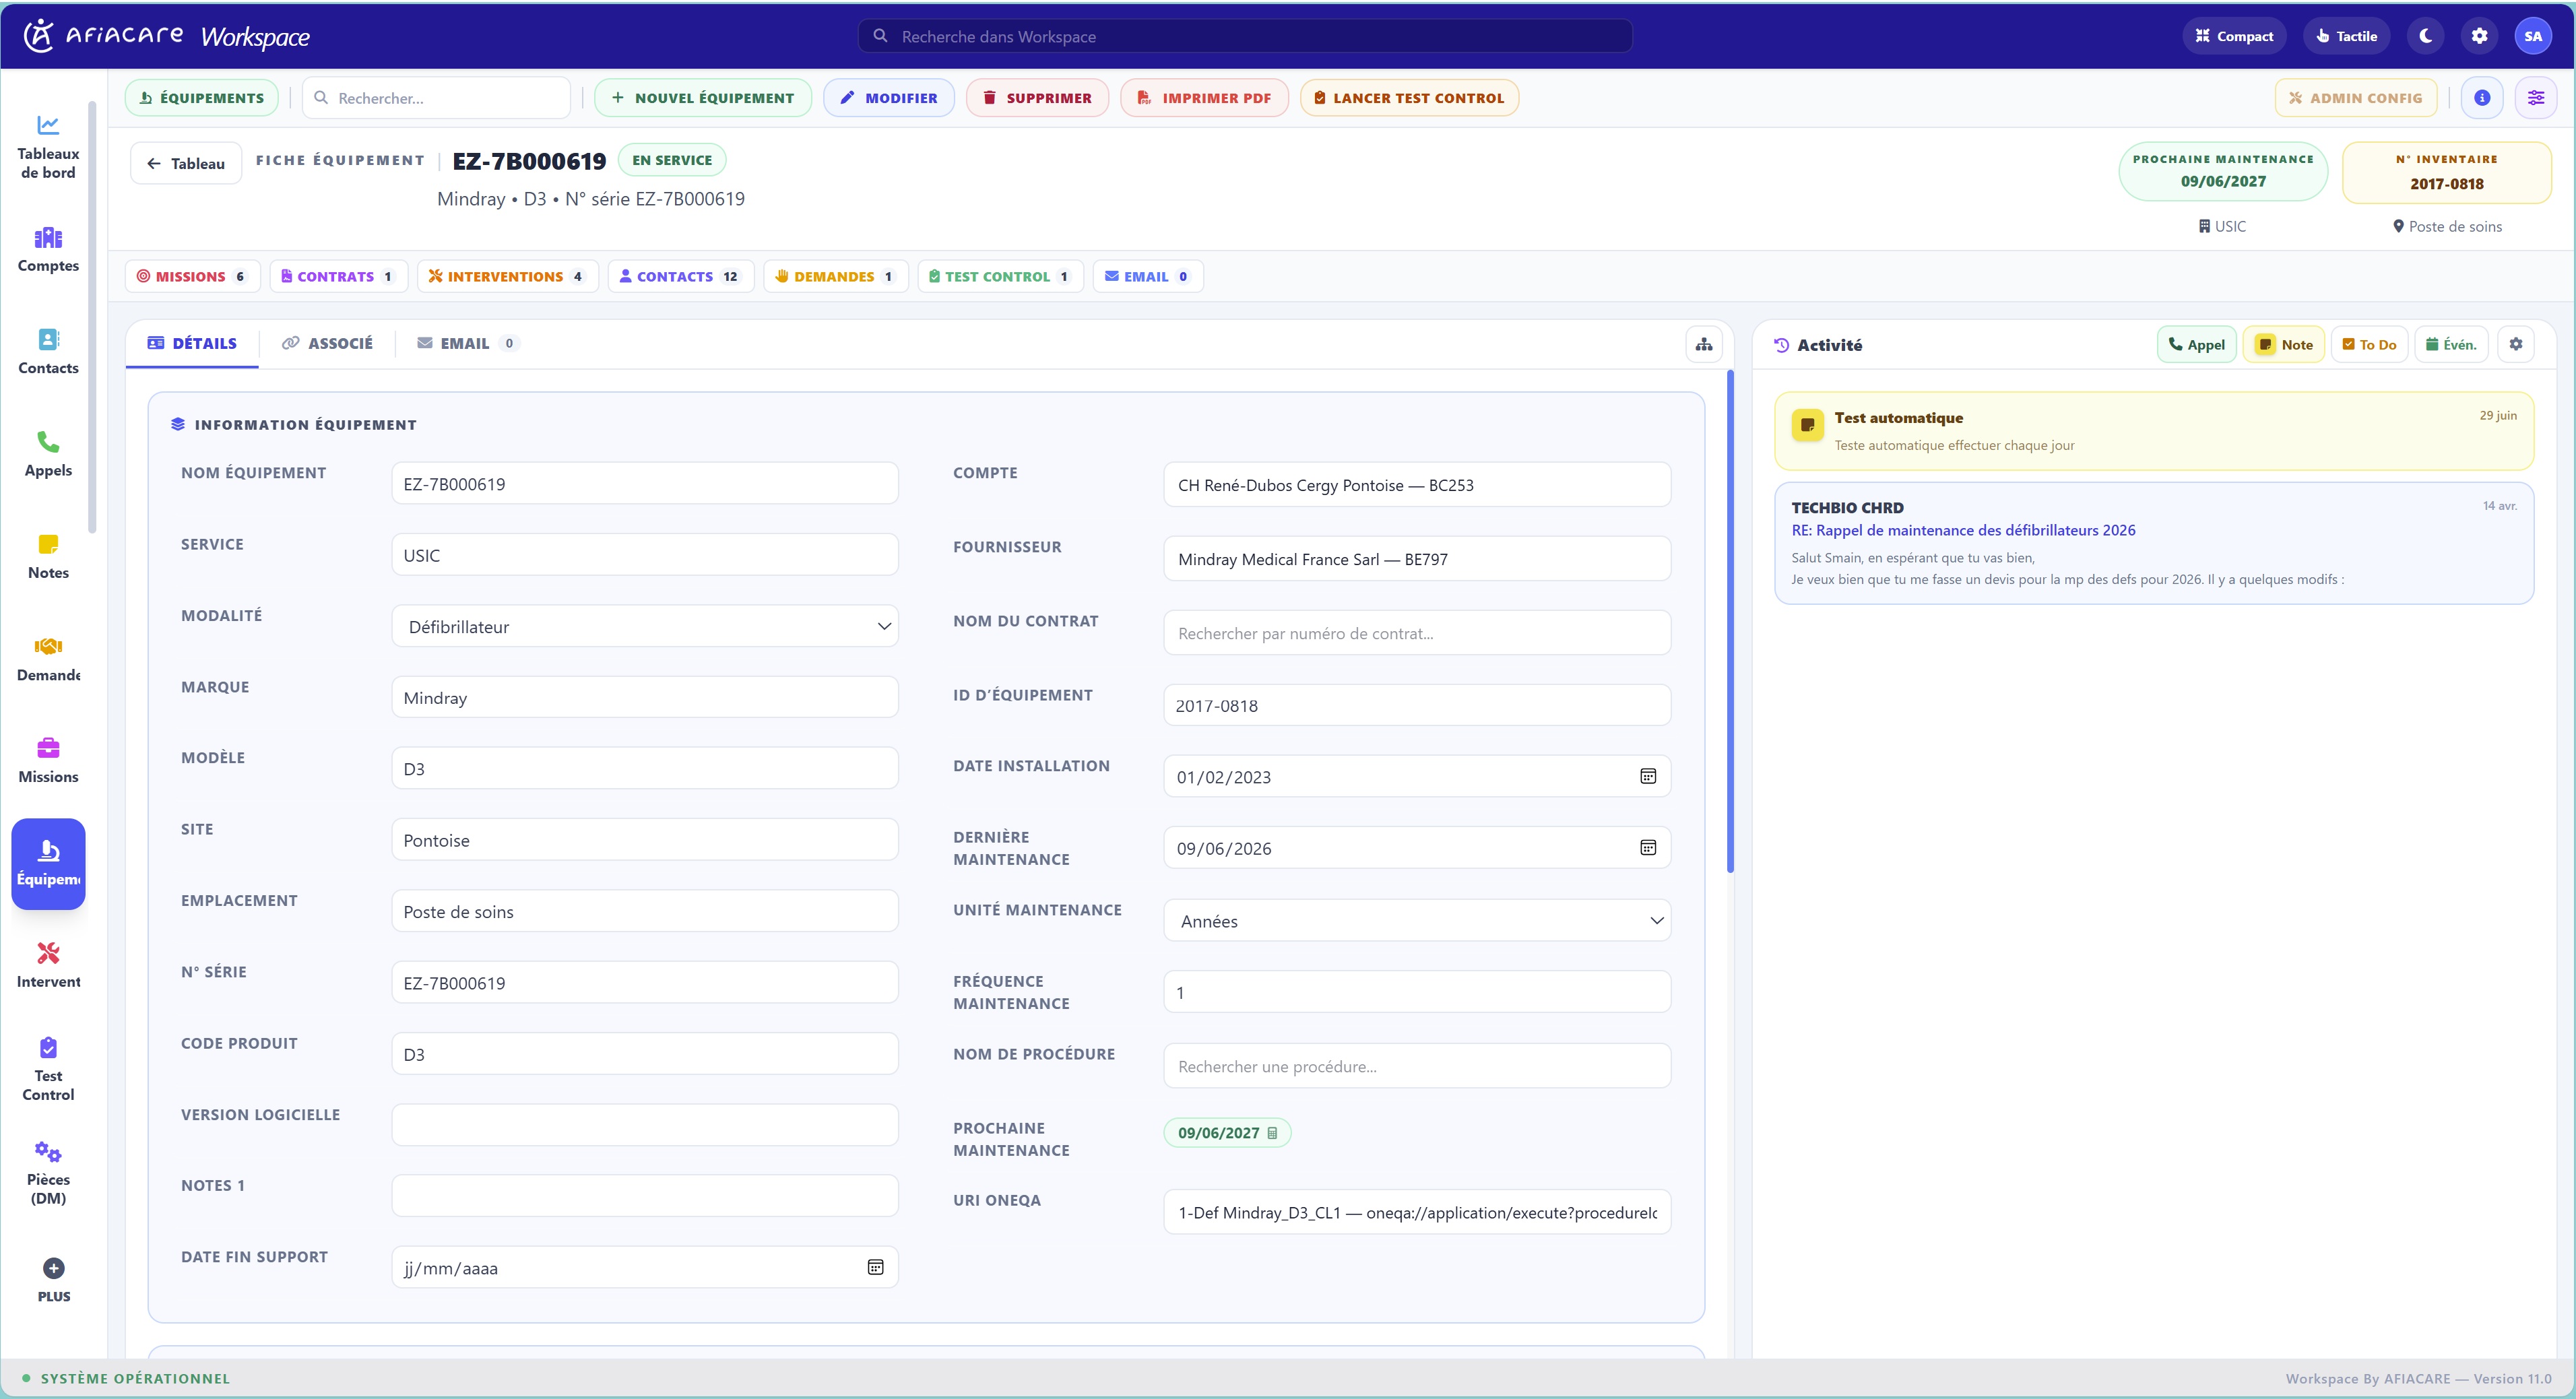Toggle Compact display mode
2576x1399 pixels.
(x=2233, y=36)
